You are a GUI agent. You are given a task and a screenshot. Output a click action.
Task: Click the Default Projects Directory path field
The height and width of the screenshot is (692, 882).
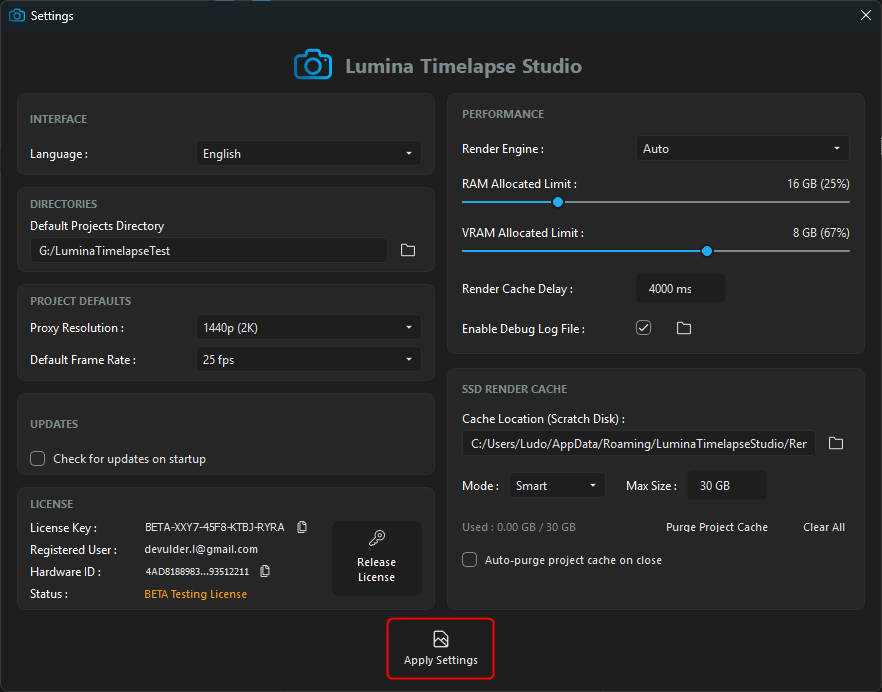point(209,250)
